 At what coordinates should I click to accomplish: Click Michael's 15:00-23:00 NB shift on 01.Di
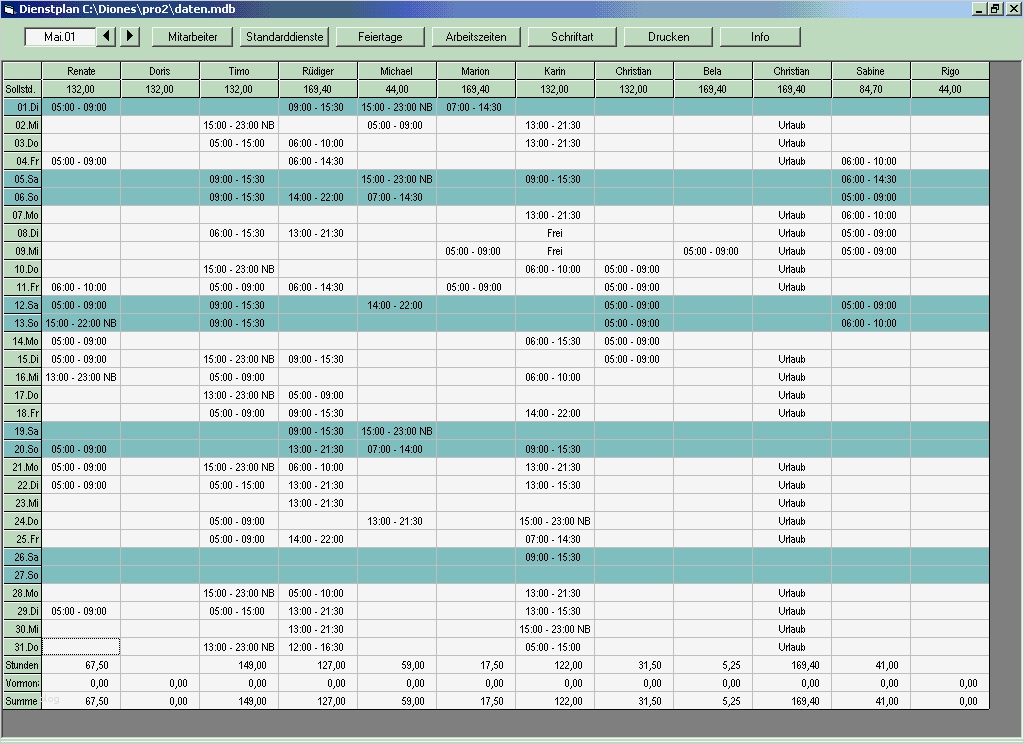pos(396,107)
